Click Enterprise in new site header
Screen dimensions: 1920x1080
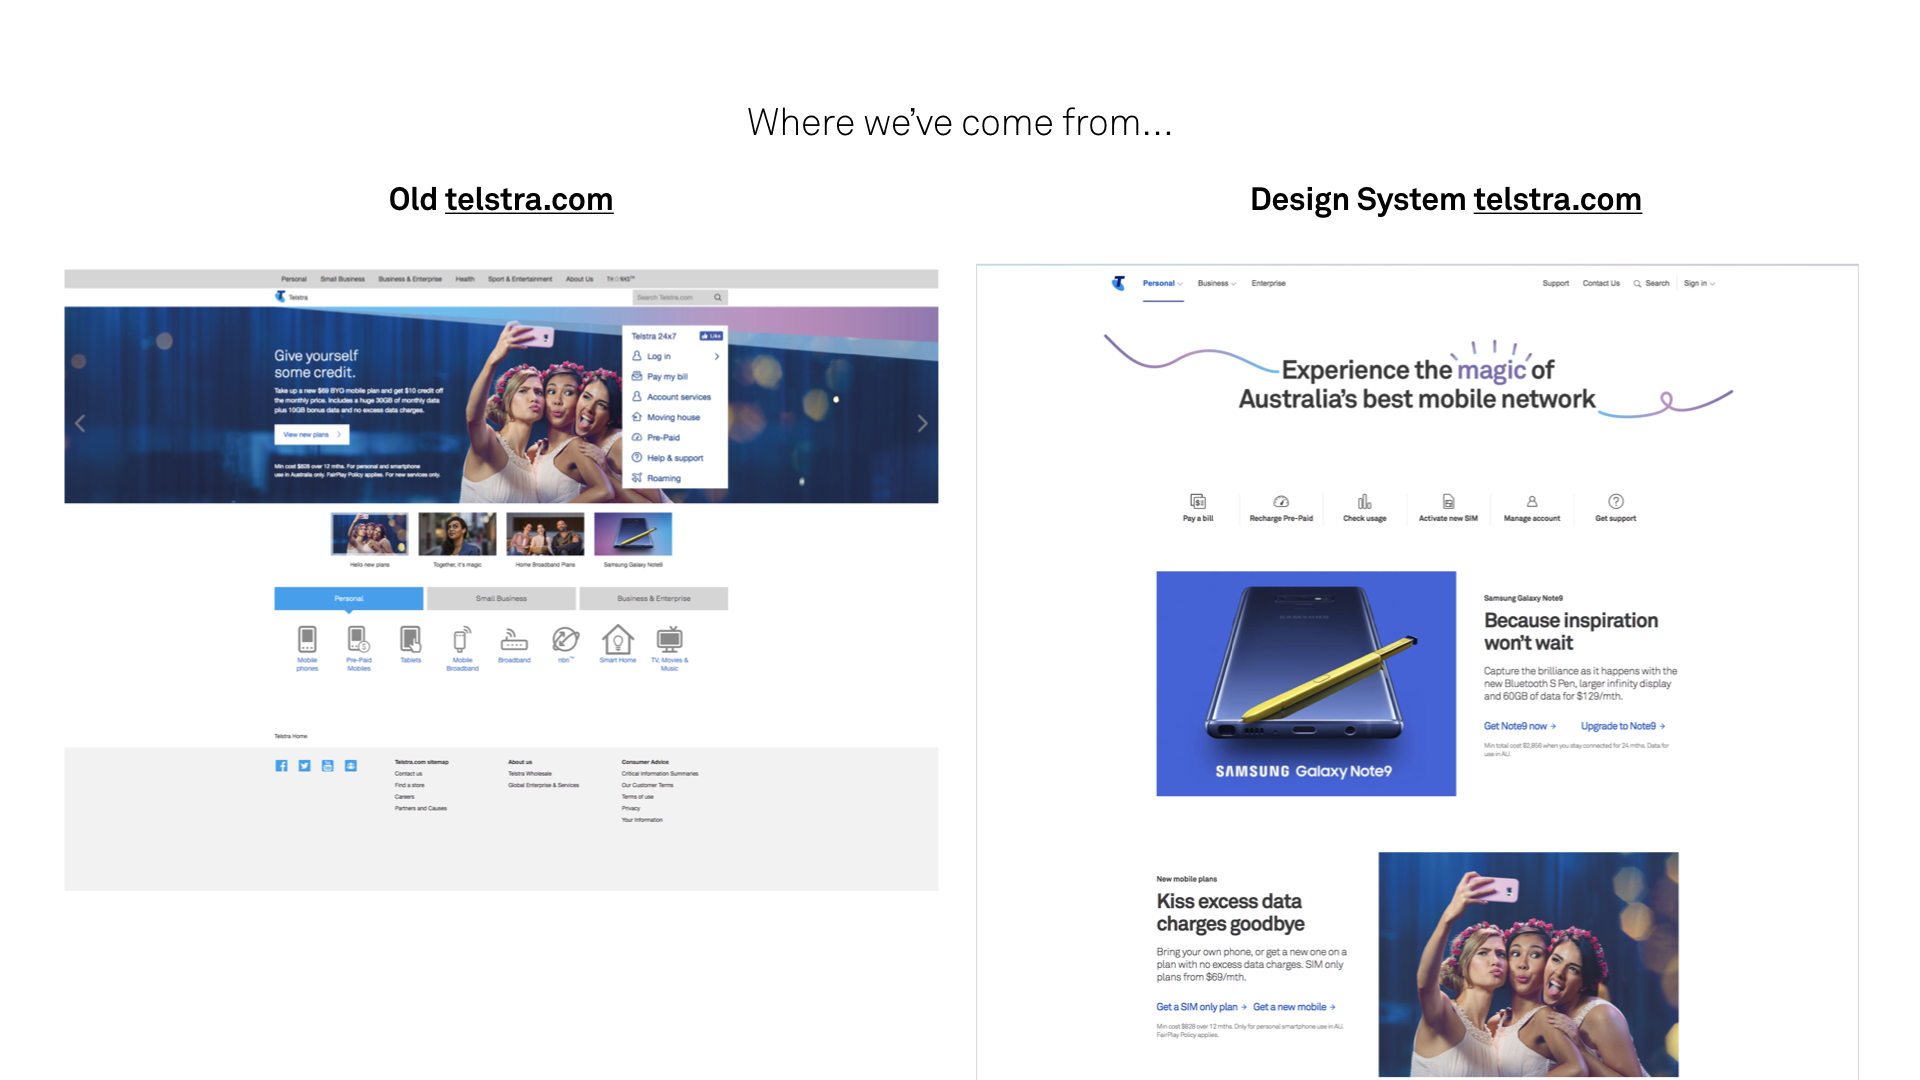click(x=1268, y=283)
